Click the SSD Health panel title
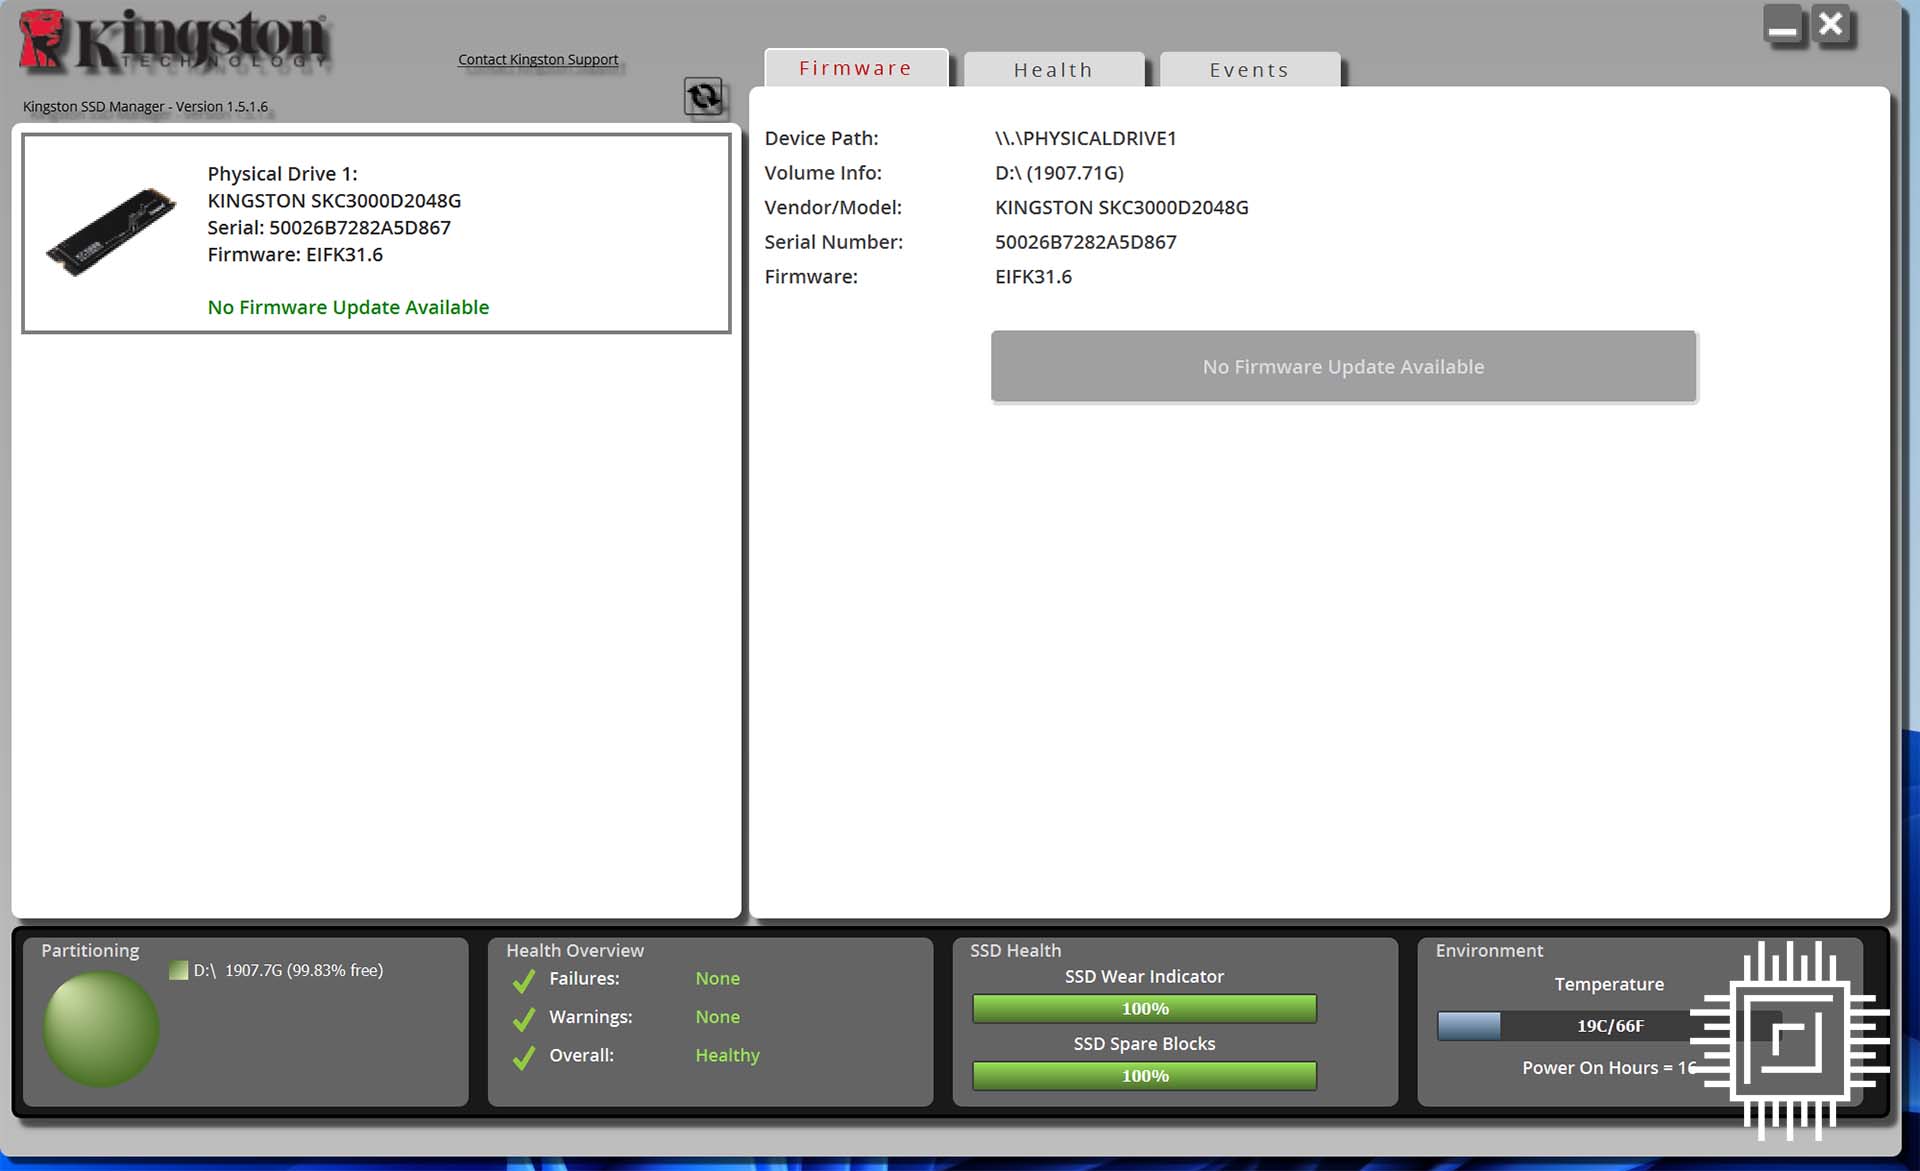The height and width of the screenshot is (1171, 1920). tap(1015, 950)
